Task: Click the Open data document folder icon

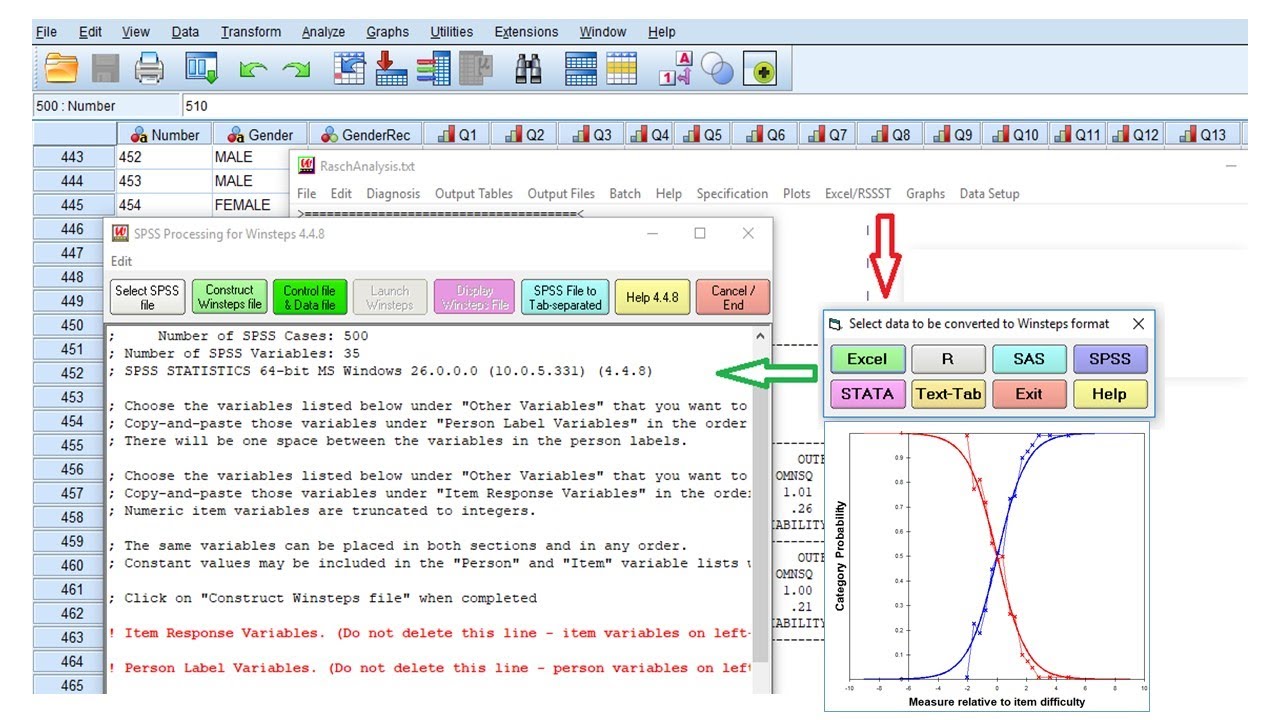Action: [62, 69]
